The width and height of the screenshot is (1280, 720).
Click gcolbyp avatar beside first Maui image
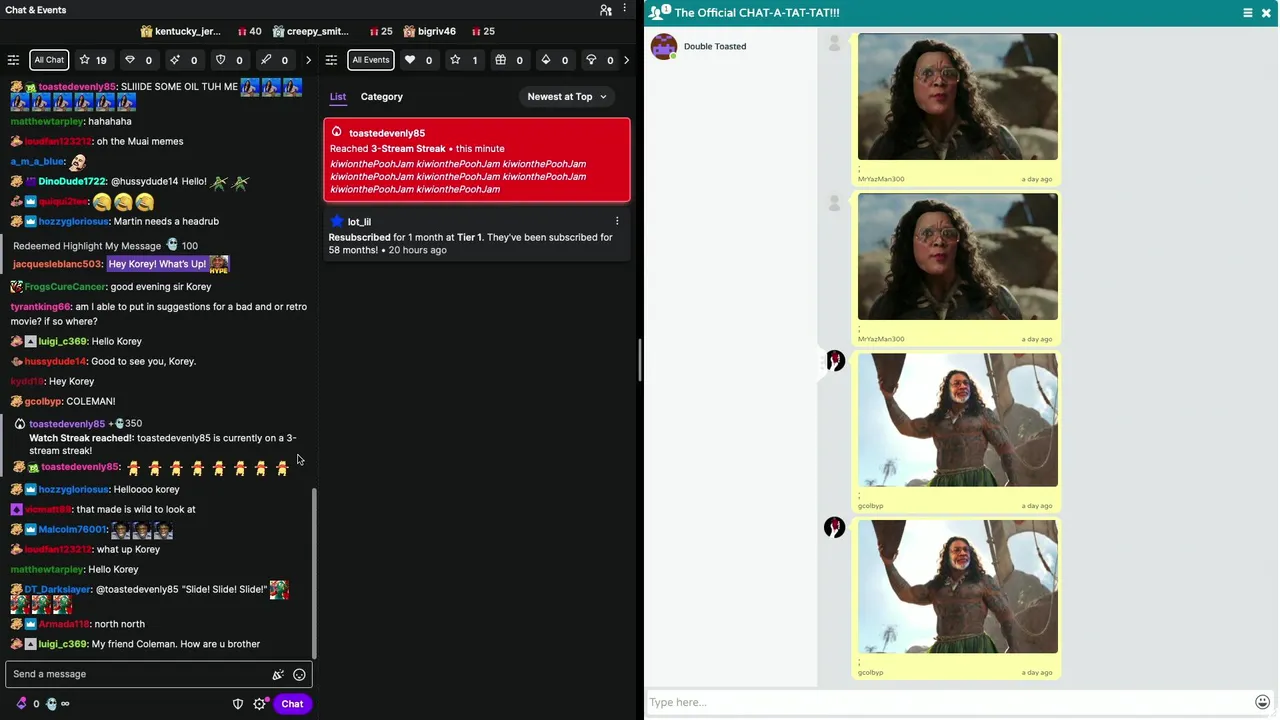coord(835,361)
